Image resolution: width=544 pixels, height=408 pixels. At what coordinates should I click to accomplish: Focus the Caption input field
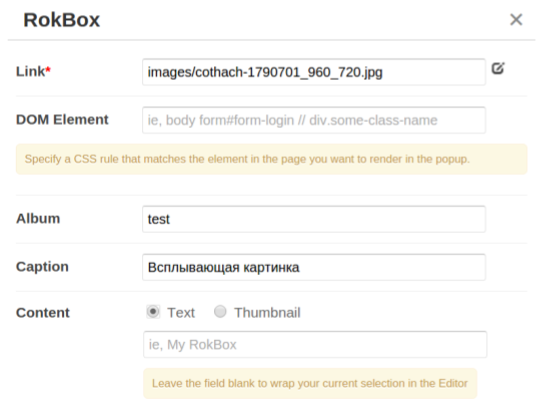click(x=314, y=267)
